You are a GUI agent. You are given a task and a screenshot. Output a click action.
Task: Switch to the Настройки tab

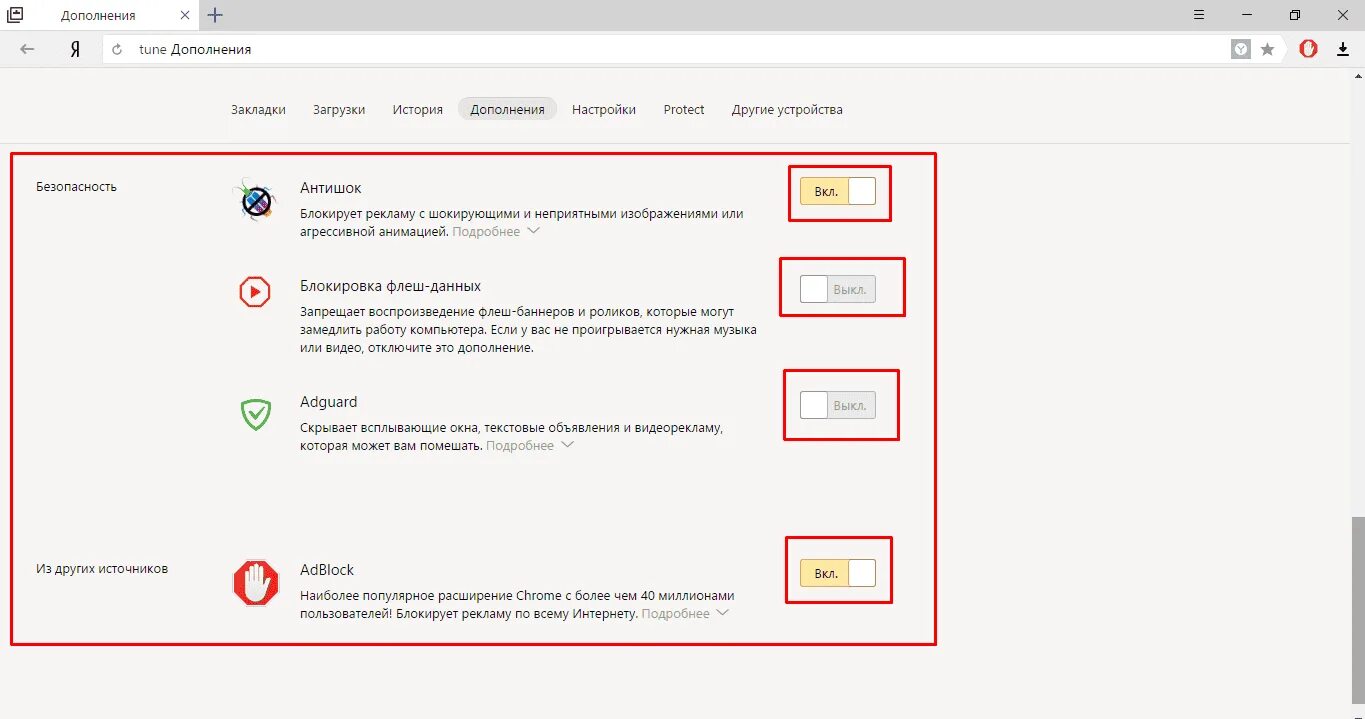click(604, 110)
